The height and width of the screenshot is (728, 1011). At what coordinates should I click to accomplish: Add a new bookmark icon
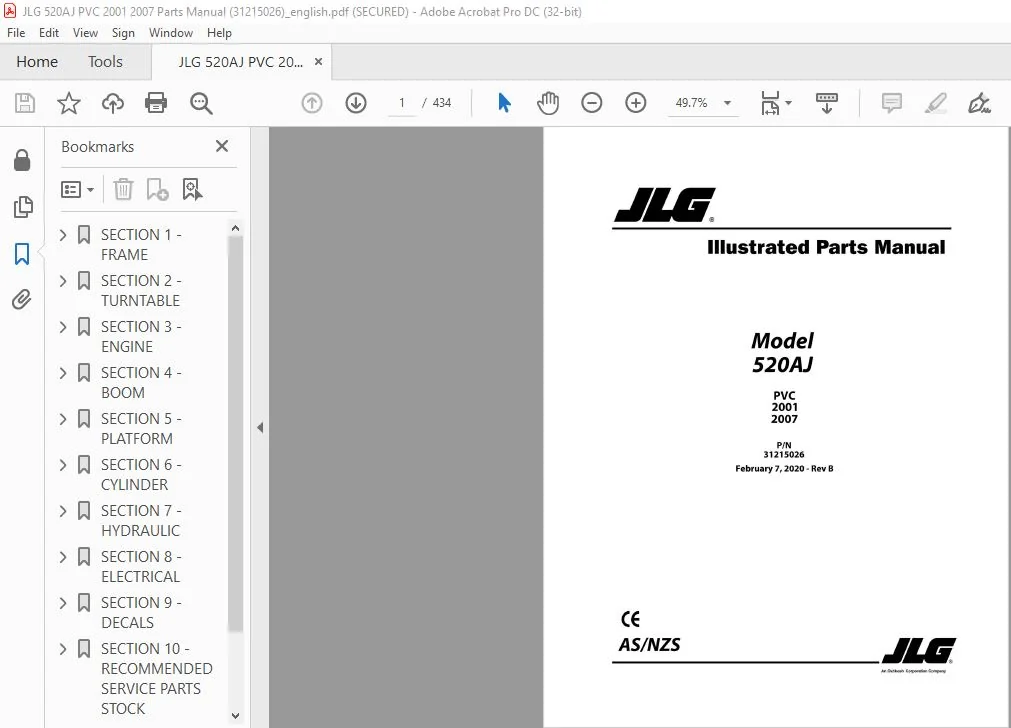tap(157, 190)
